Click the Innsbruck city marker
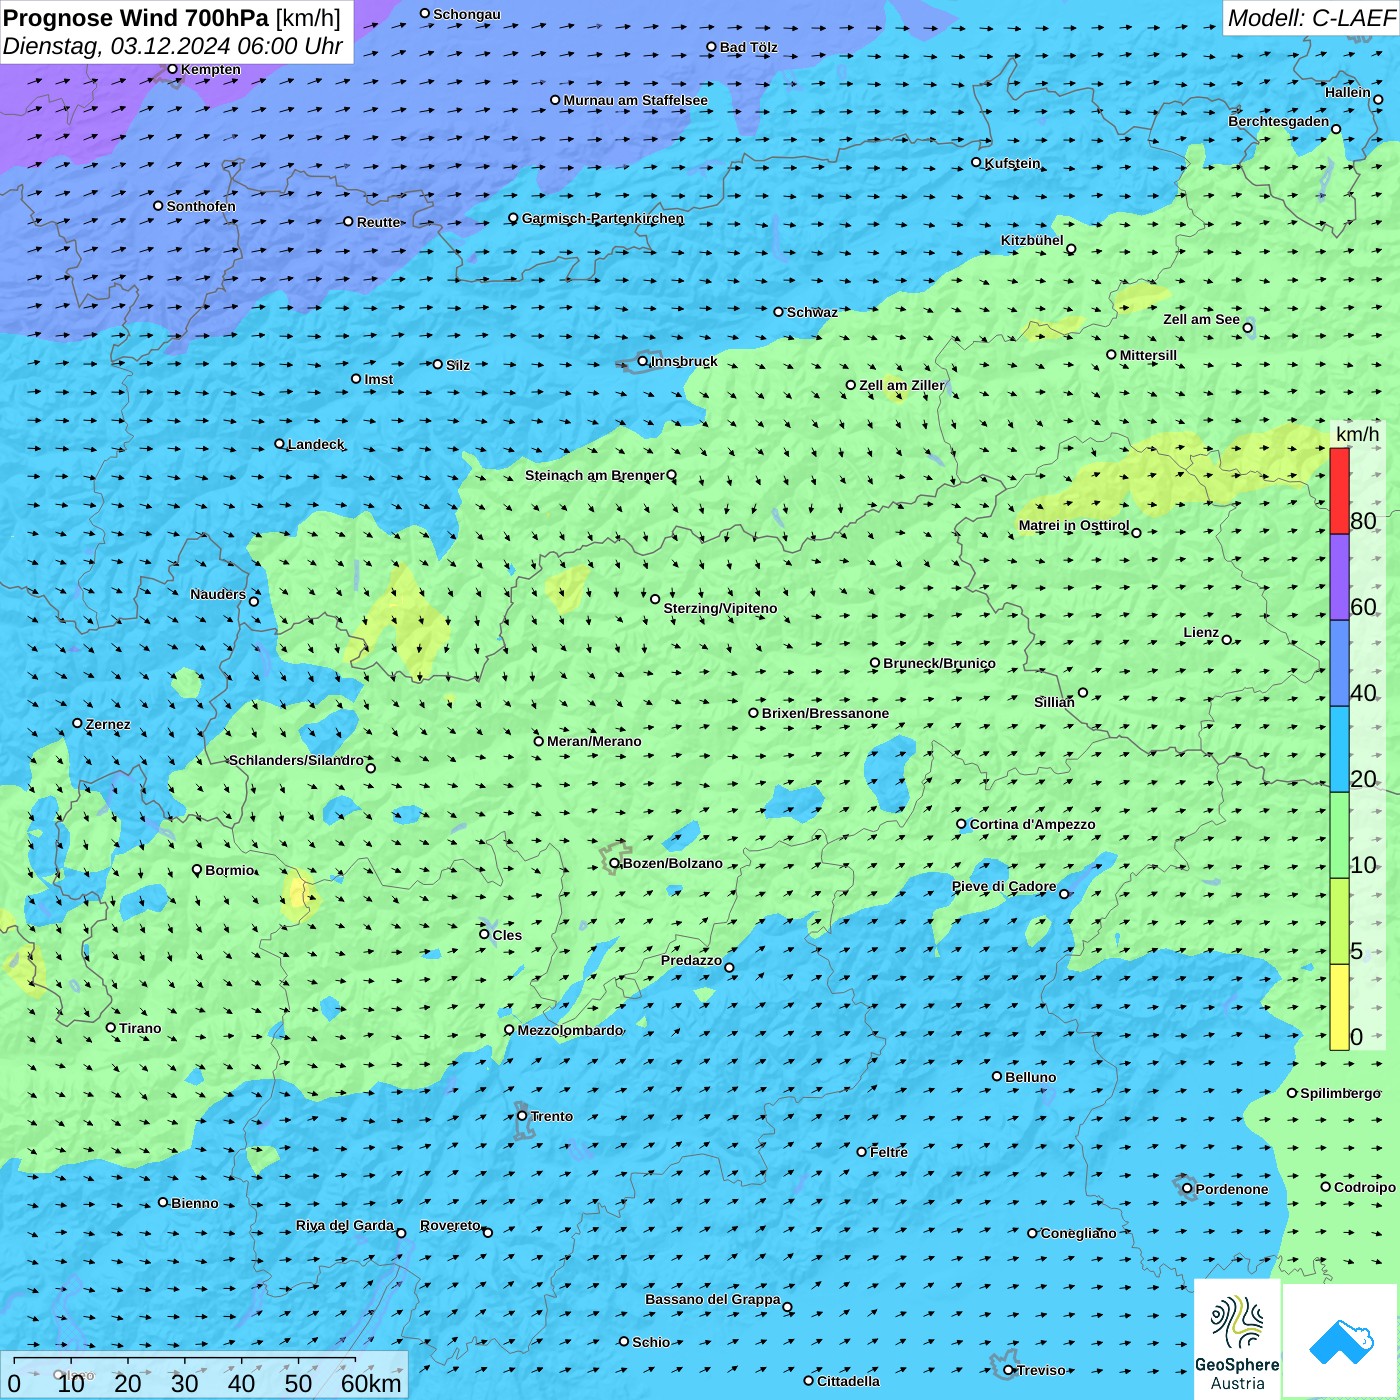The height and width of the screenshot is (1400, 1400). click(x=643, y=361)
